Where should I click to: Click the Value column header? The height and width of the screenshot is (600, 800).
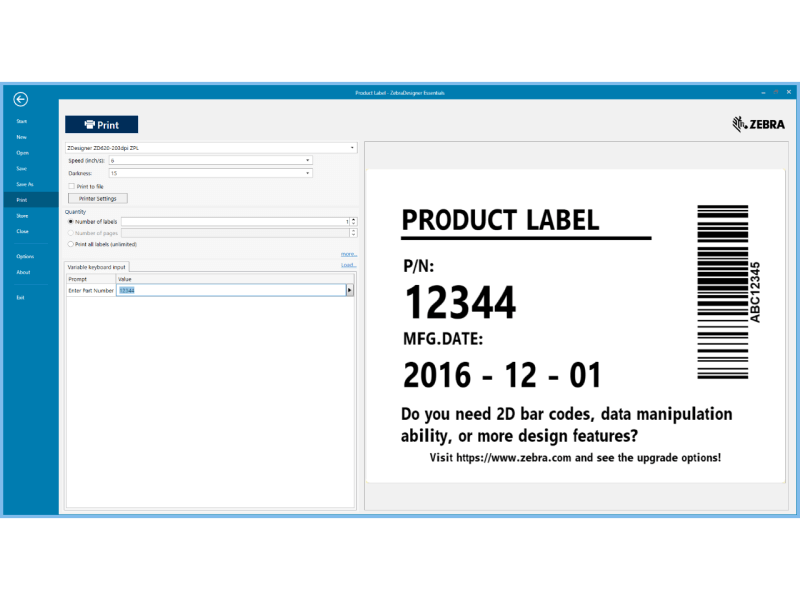pyautogui.click(x=235, y=279)
